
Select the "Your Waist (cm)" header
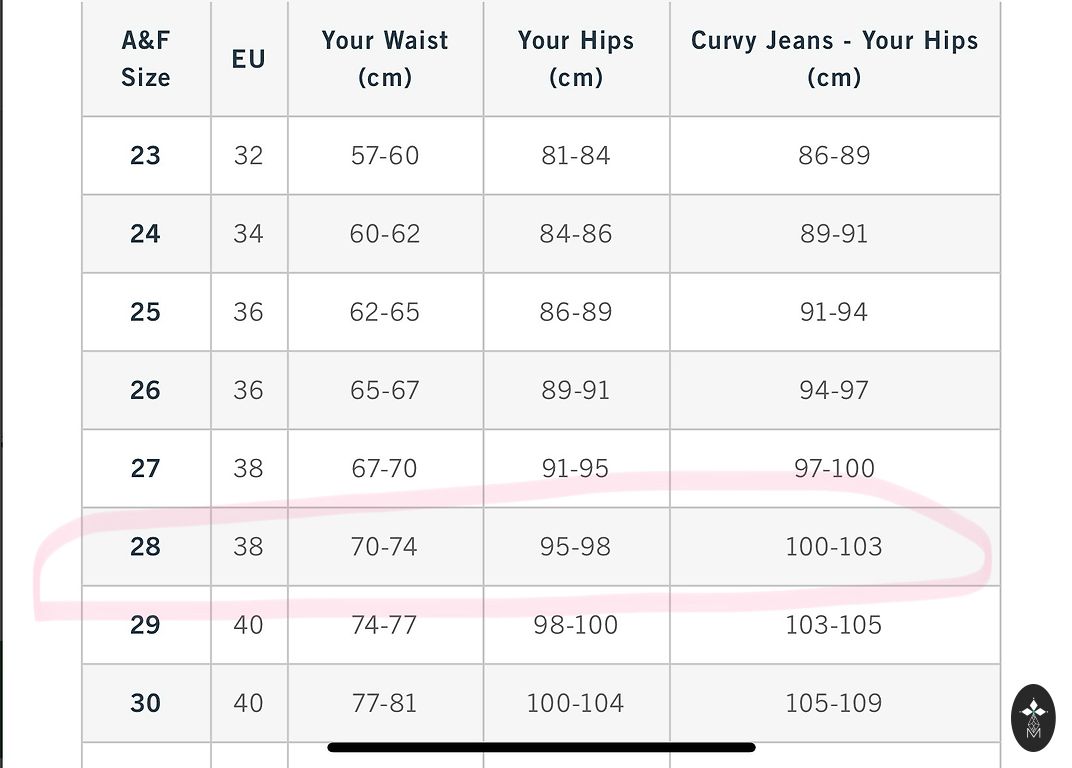(385, 59)
